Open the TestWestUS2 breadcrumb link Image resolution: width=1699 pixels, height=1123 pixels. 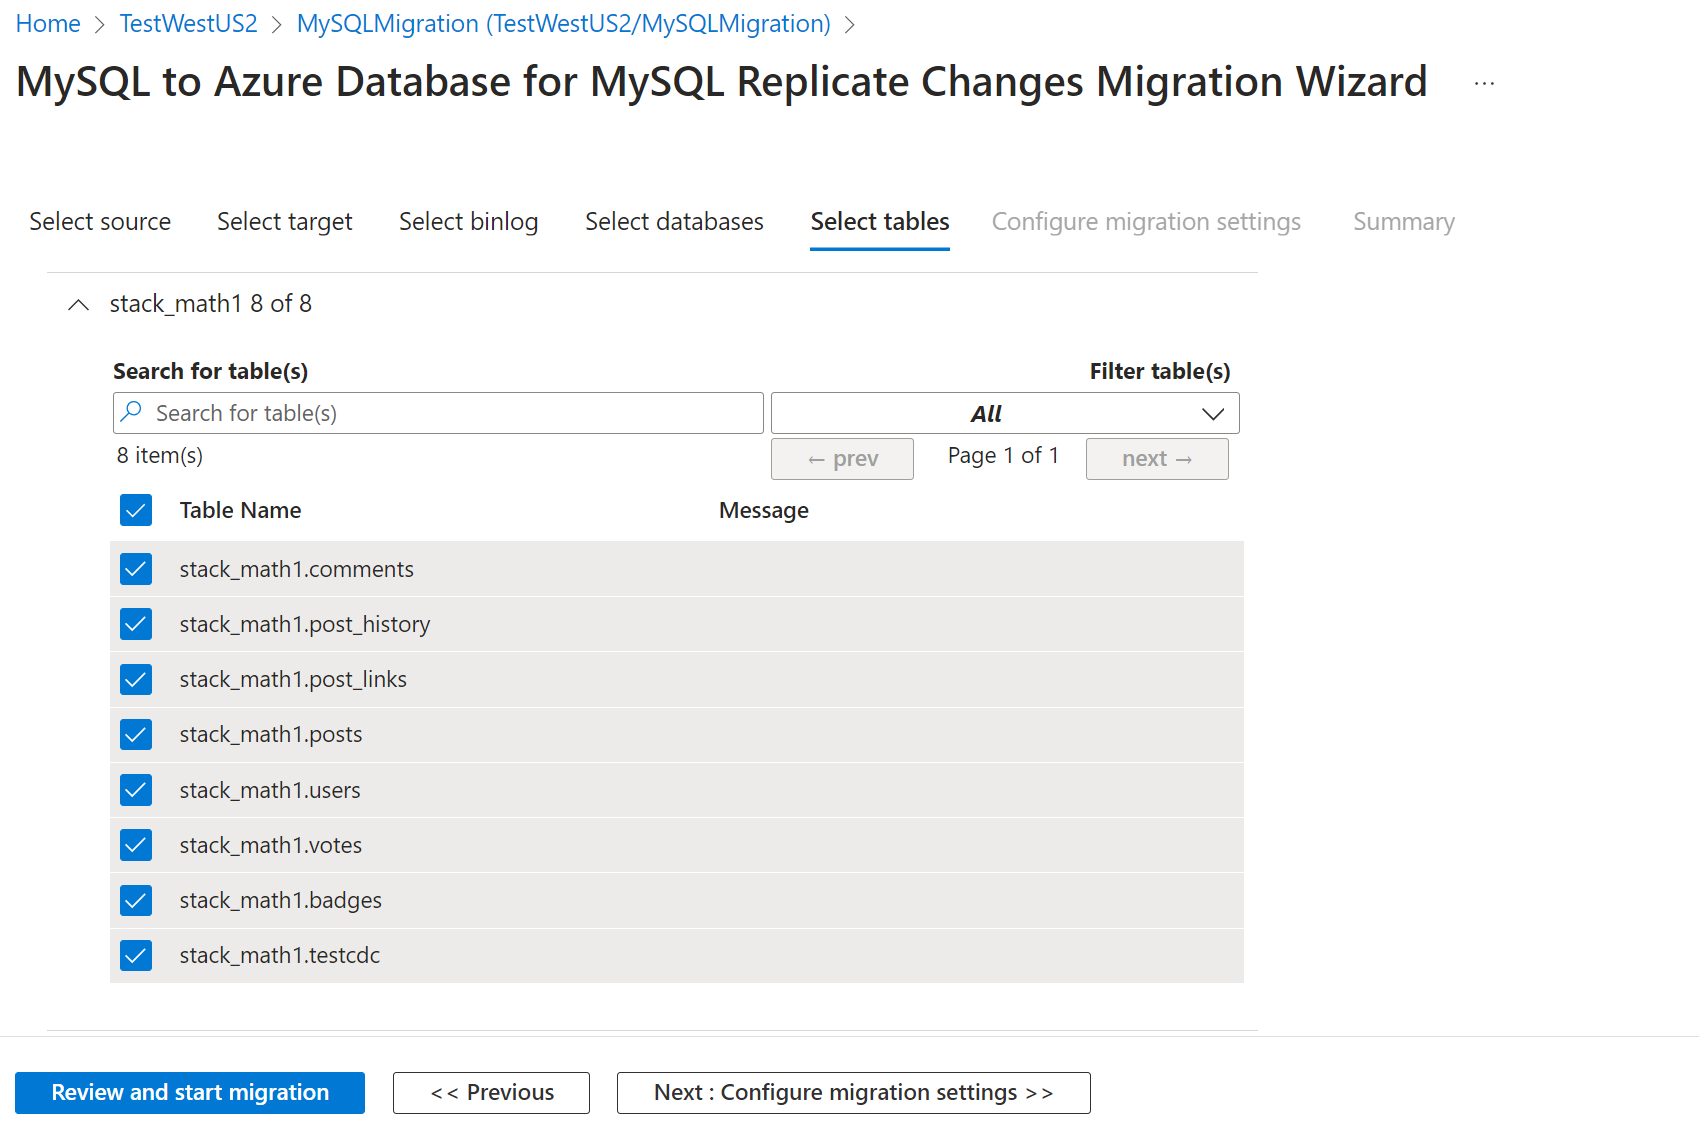188,23
